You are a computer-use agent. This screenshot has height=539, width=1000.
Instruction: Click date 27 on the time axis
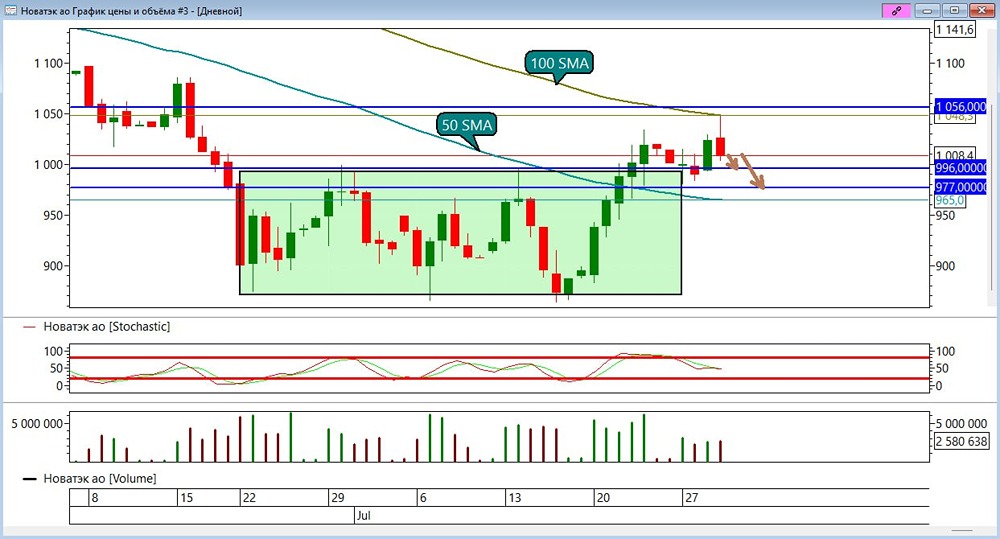(691, 498)
